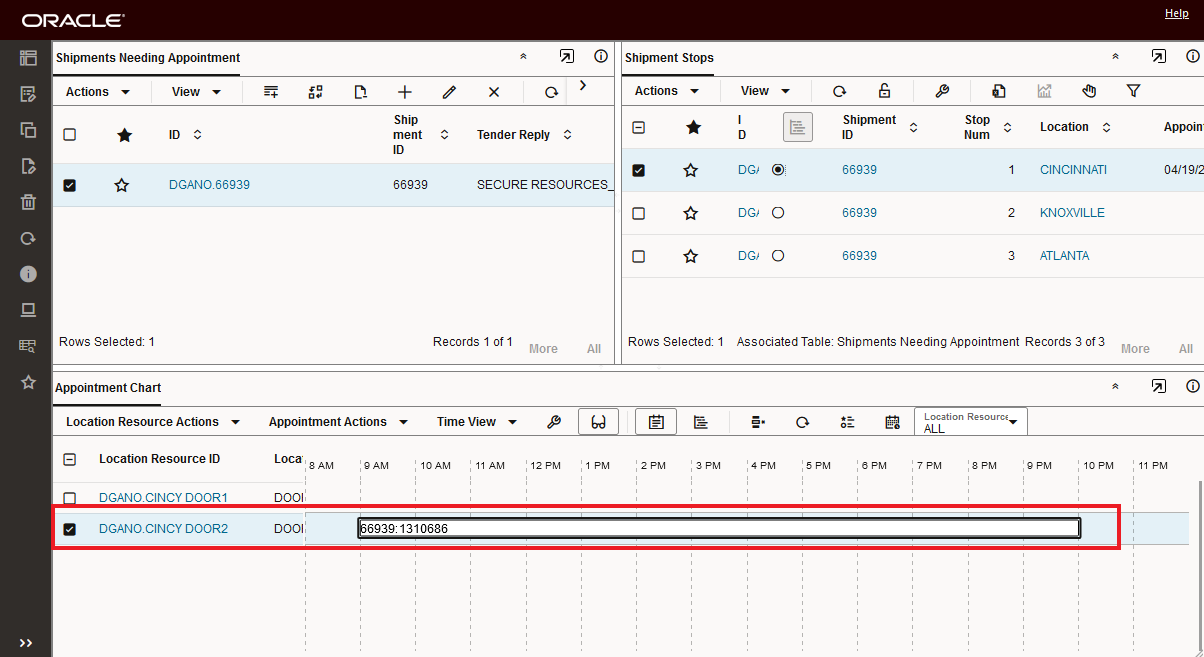Open the Time View dropdown menu

coord(476,422)
